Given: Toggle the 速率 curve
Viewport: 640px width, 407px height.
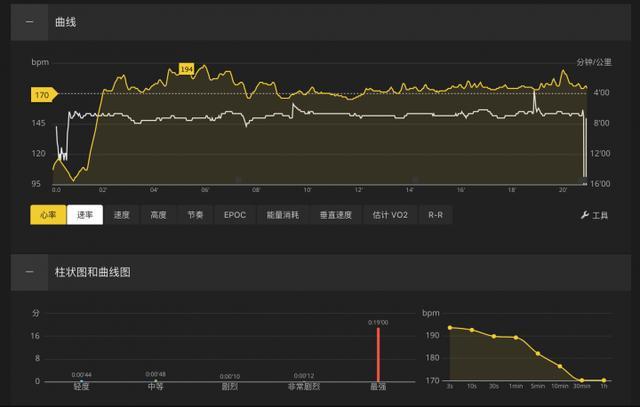Looking at the screenshot, I should 85,215.
